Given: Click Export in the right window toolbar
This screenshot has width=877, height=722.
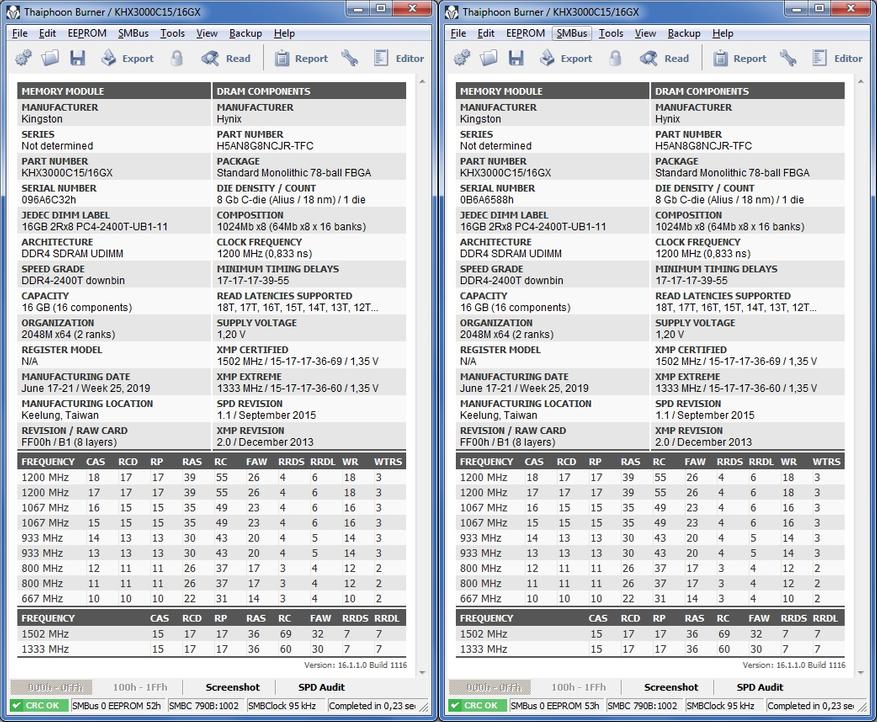Looking at the screenshot, I should click(x=566, y=58).
